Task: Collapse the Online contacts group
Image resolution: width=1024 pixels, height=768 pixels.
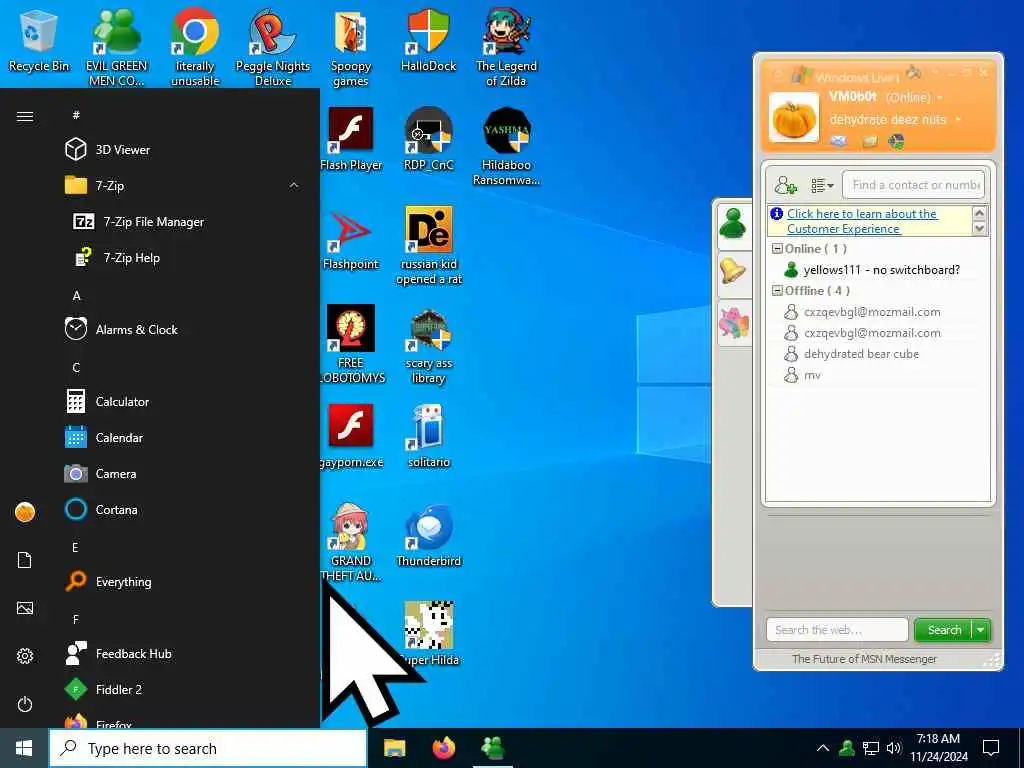Action: [x=777, y=249]
